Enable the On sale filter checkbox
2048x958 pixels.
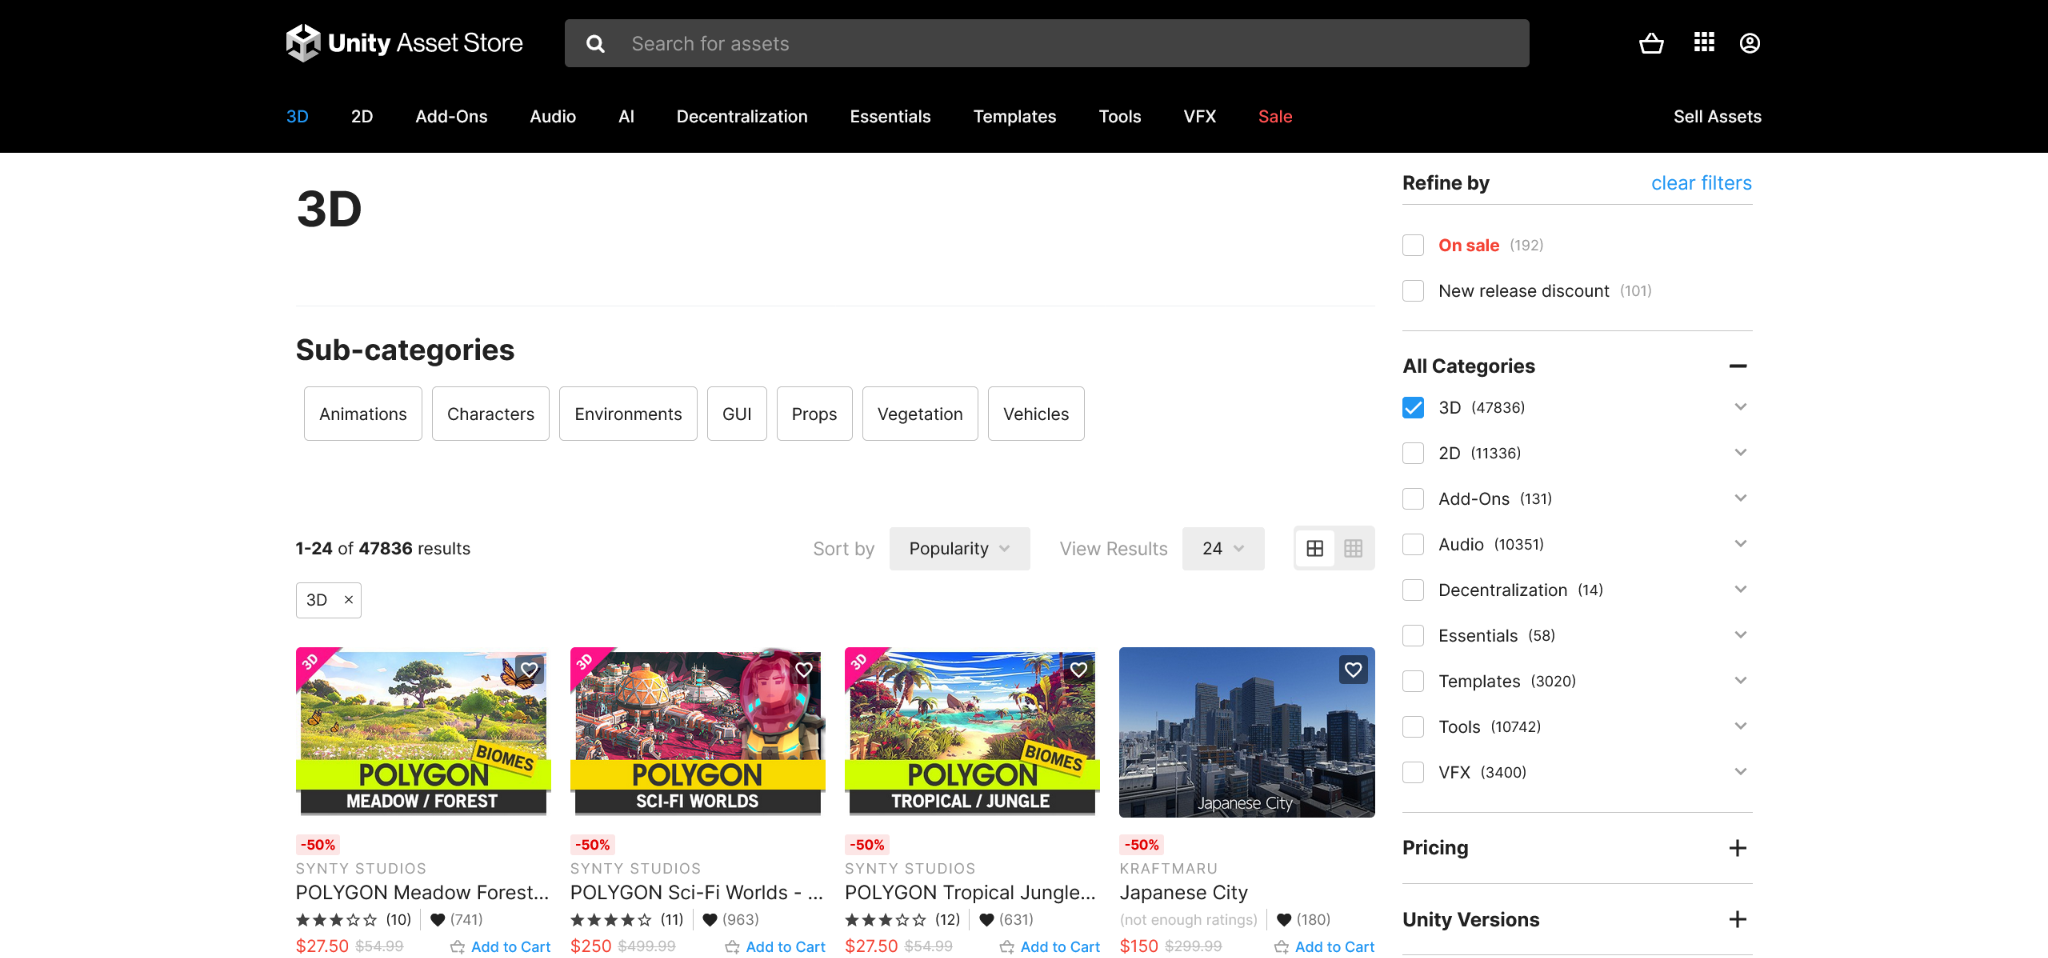click(x=1413, y=245)
